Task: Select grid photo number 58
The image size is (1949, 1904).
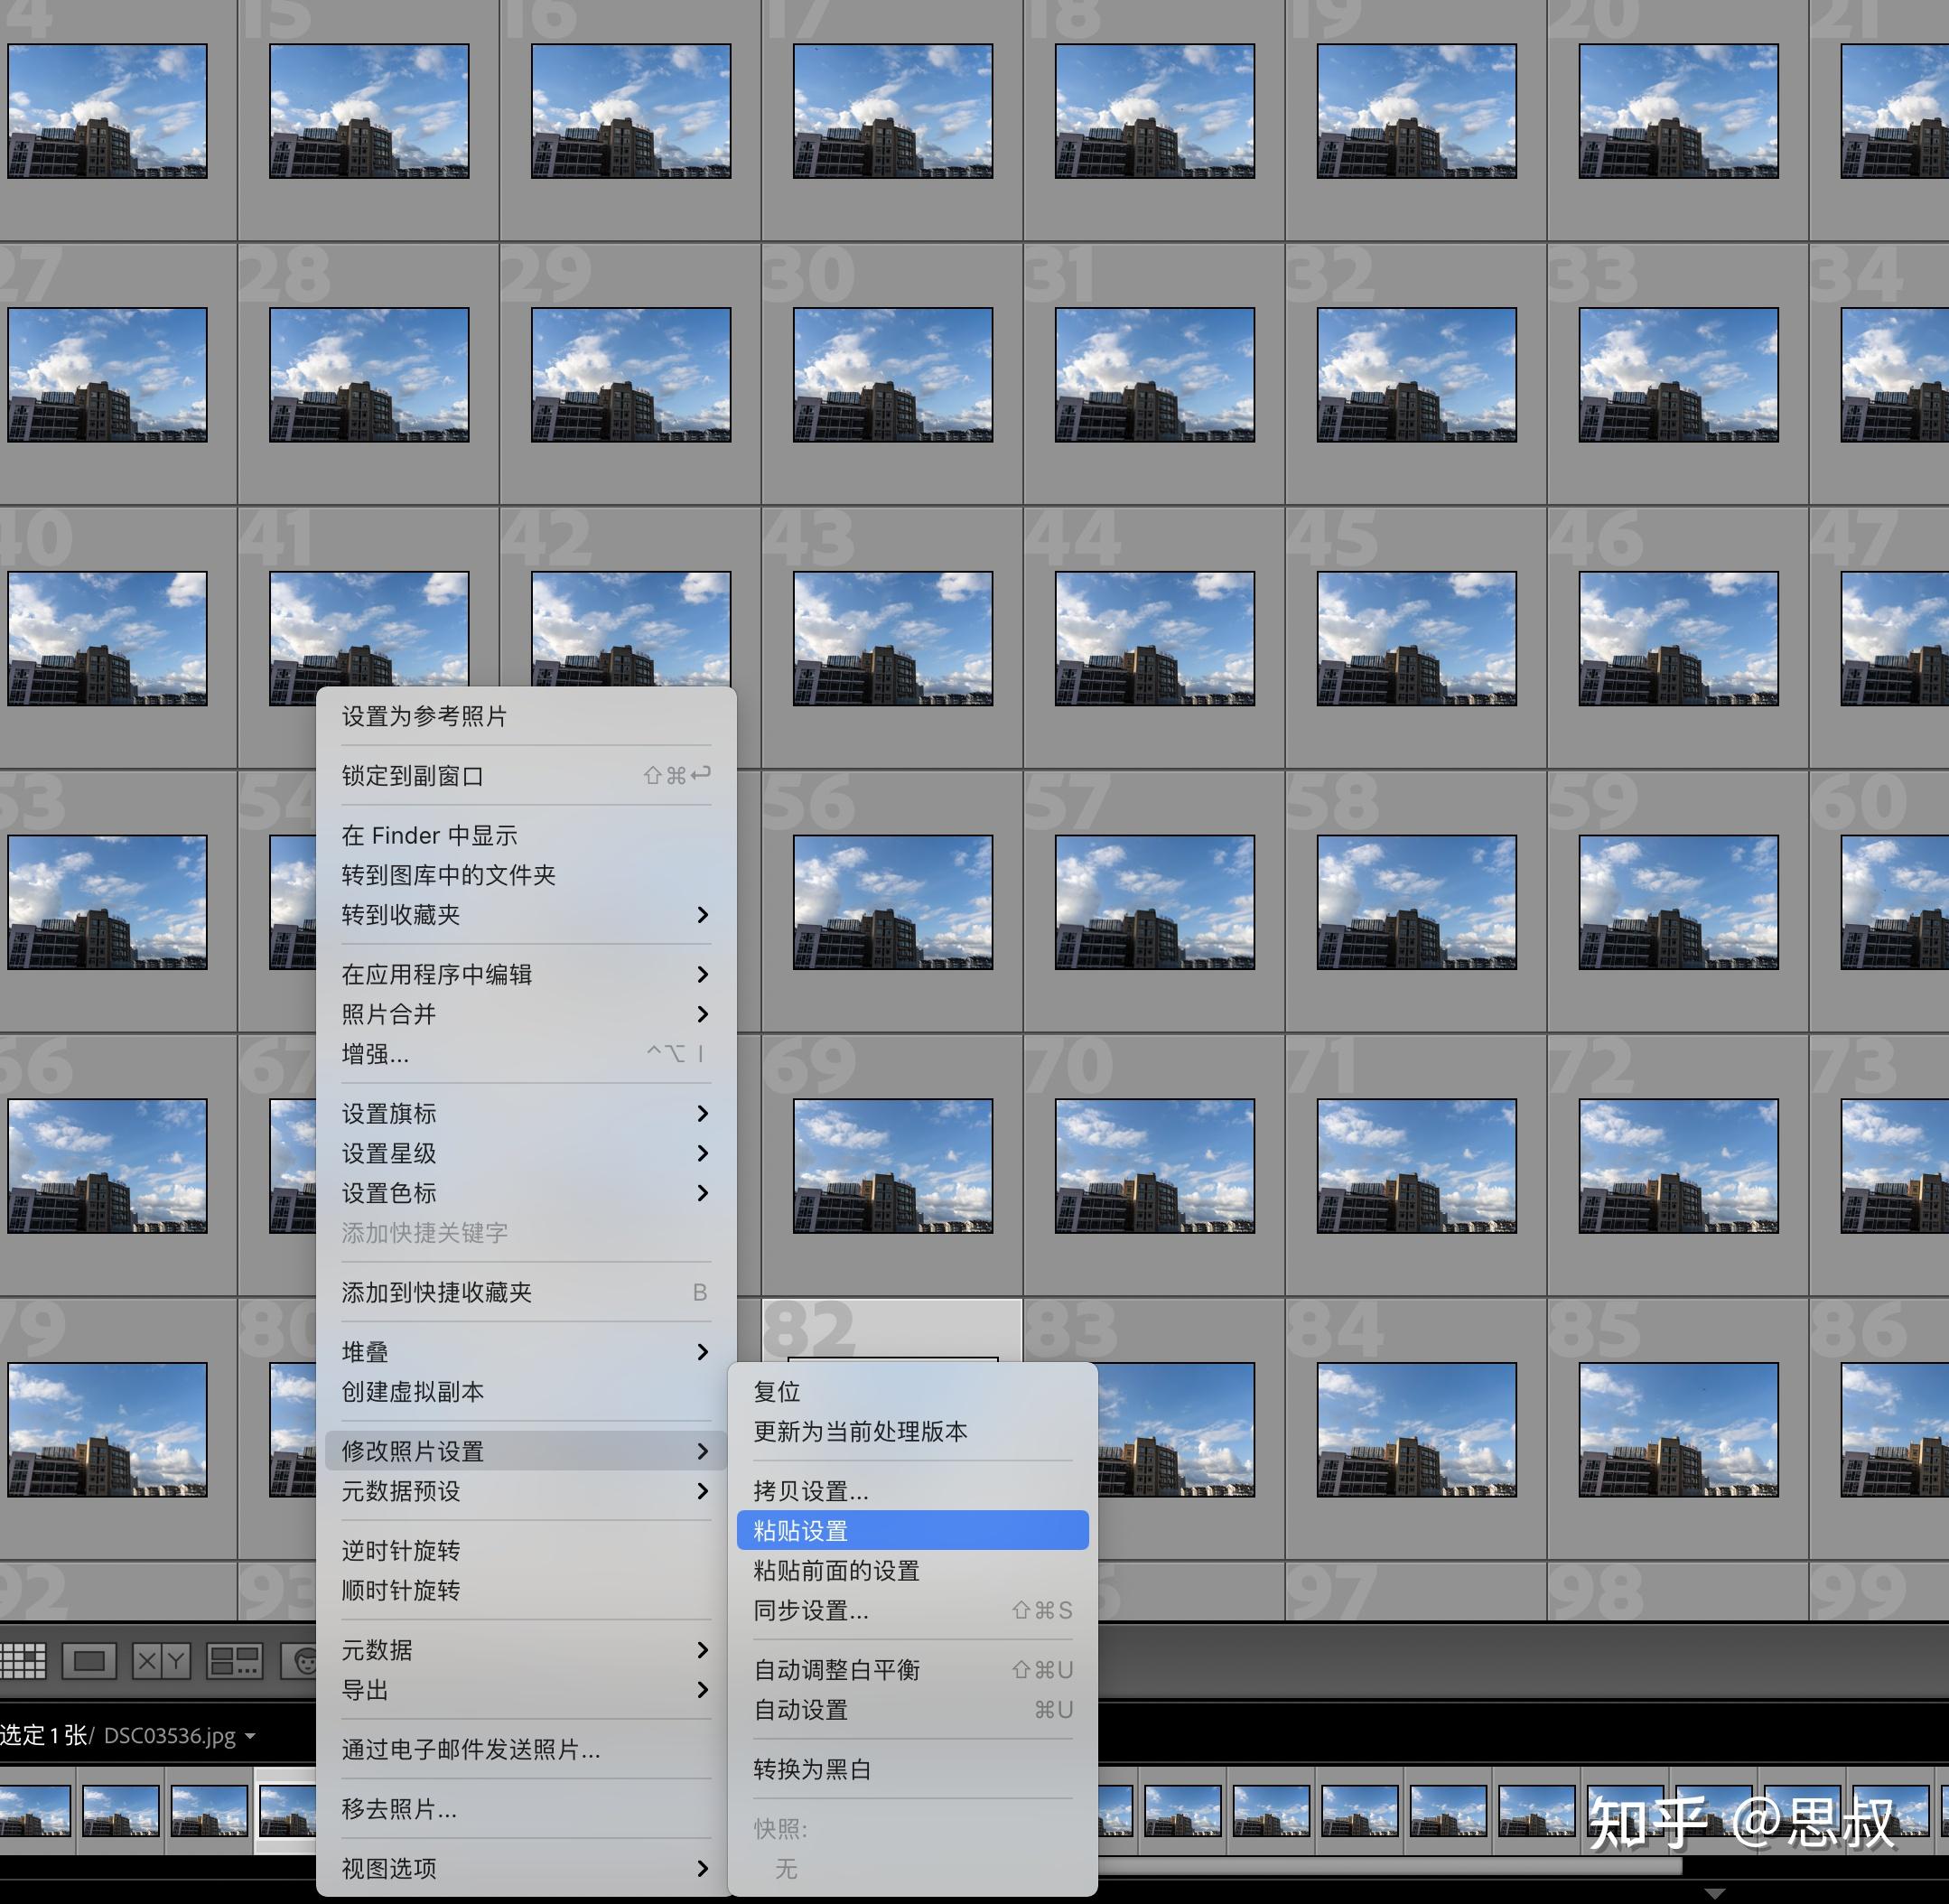Action: 1416,902
